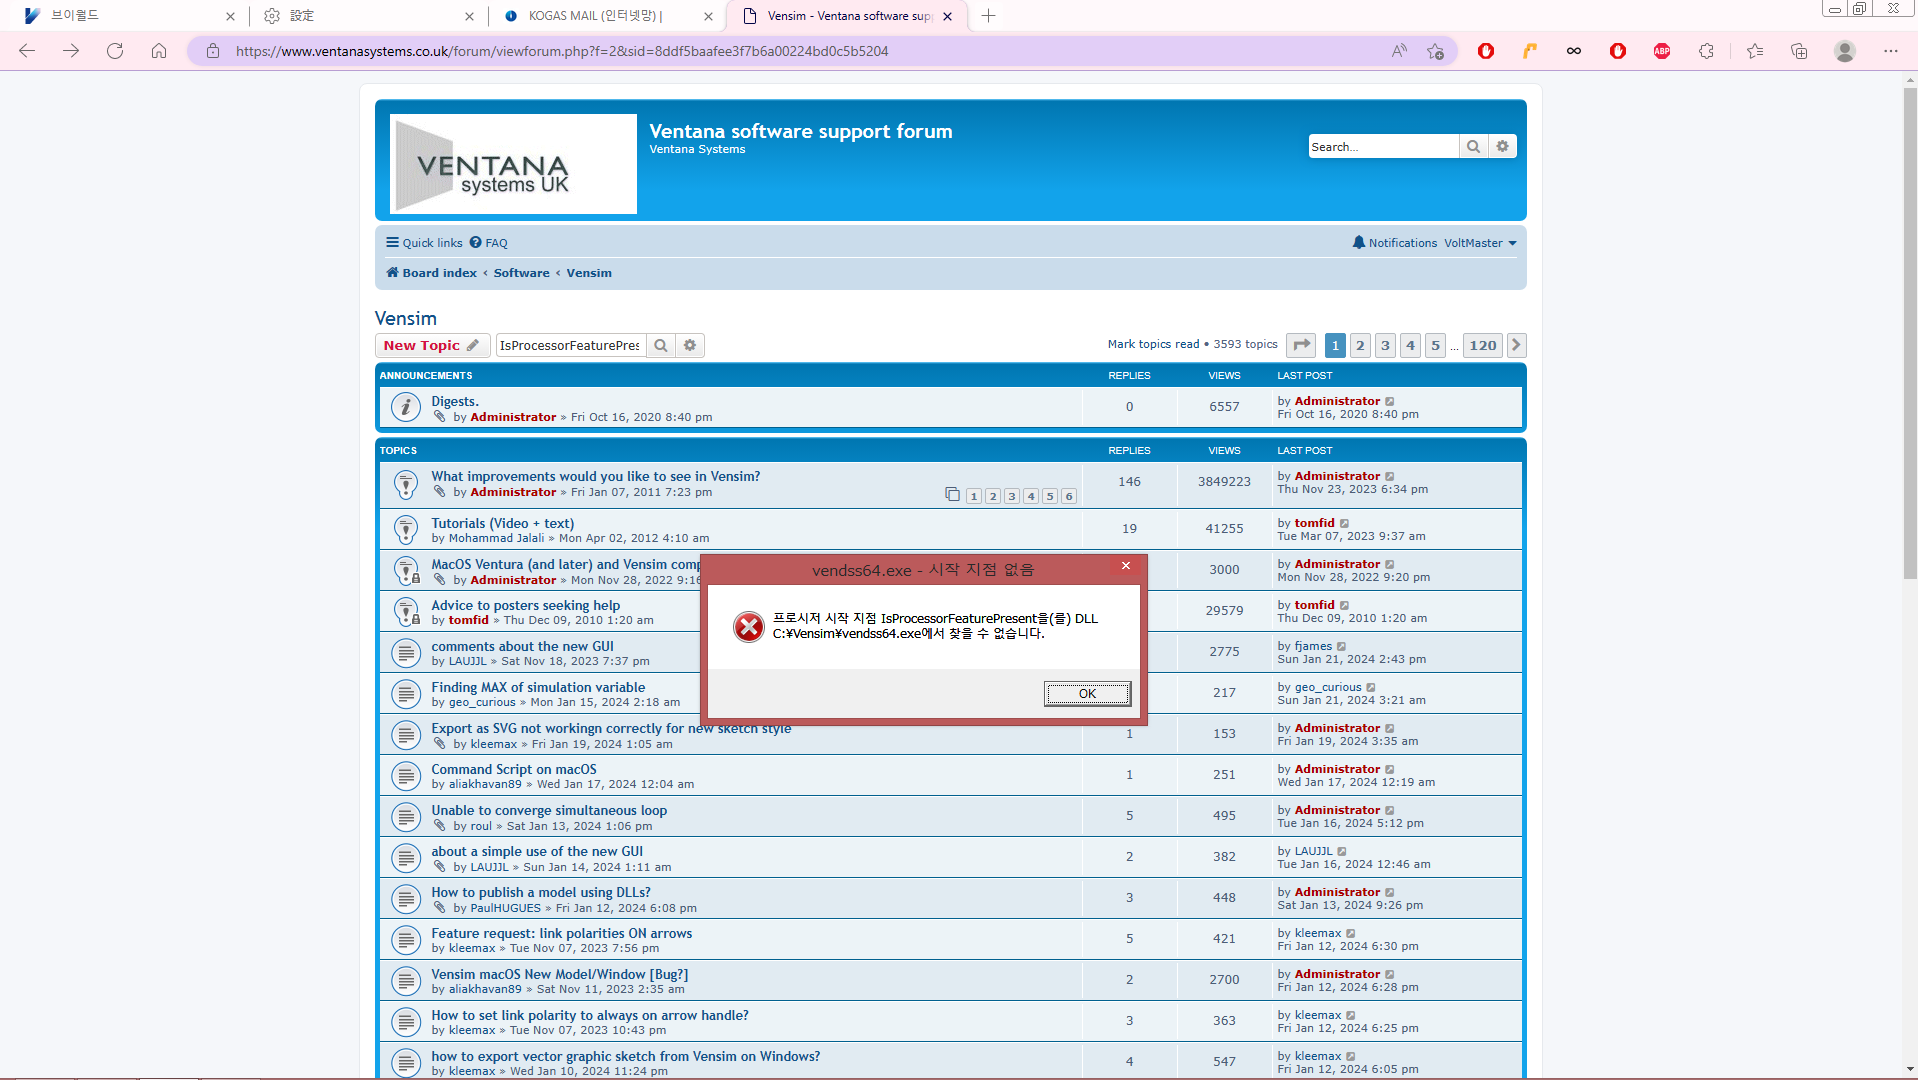1918x1080 pixels.
Task: Add this page to favorites
Action: coord(1436,51)
